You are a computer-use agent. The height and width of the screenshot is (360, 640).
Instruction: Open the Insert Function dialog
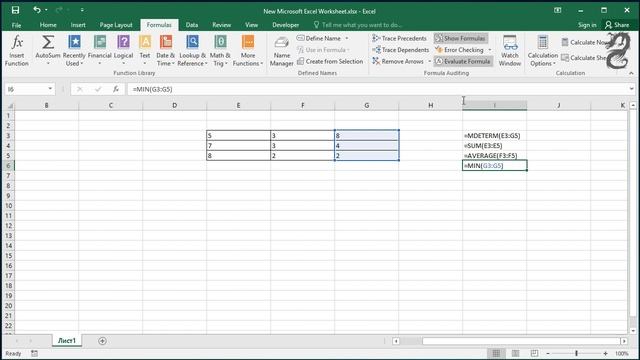tap(17, 51)
